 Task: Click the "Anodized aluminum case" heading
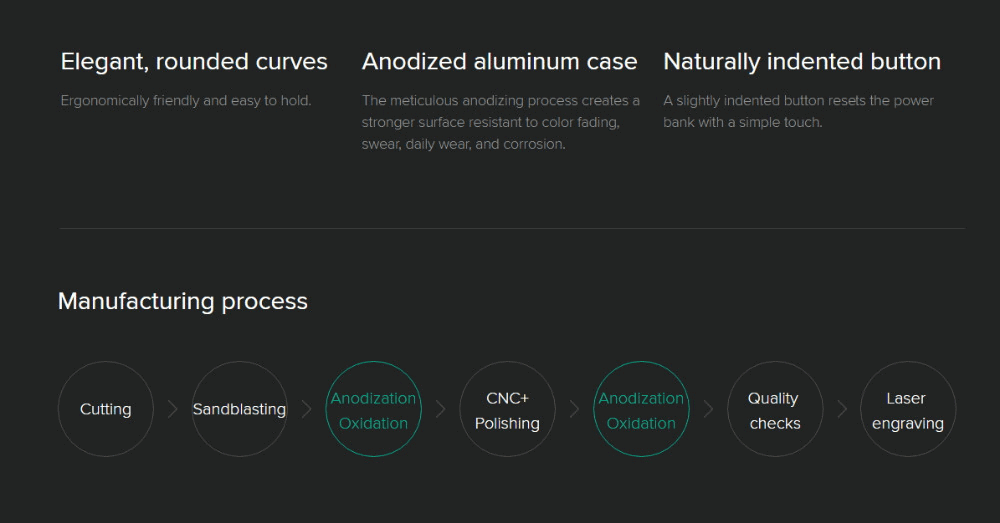click(x=499, y=62)
